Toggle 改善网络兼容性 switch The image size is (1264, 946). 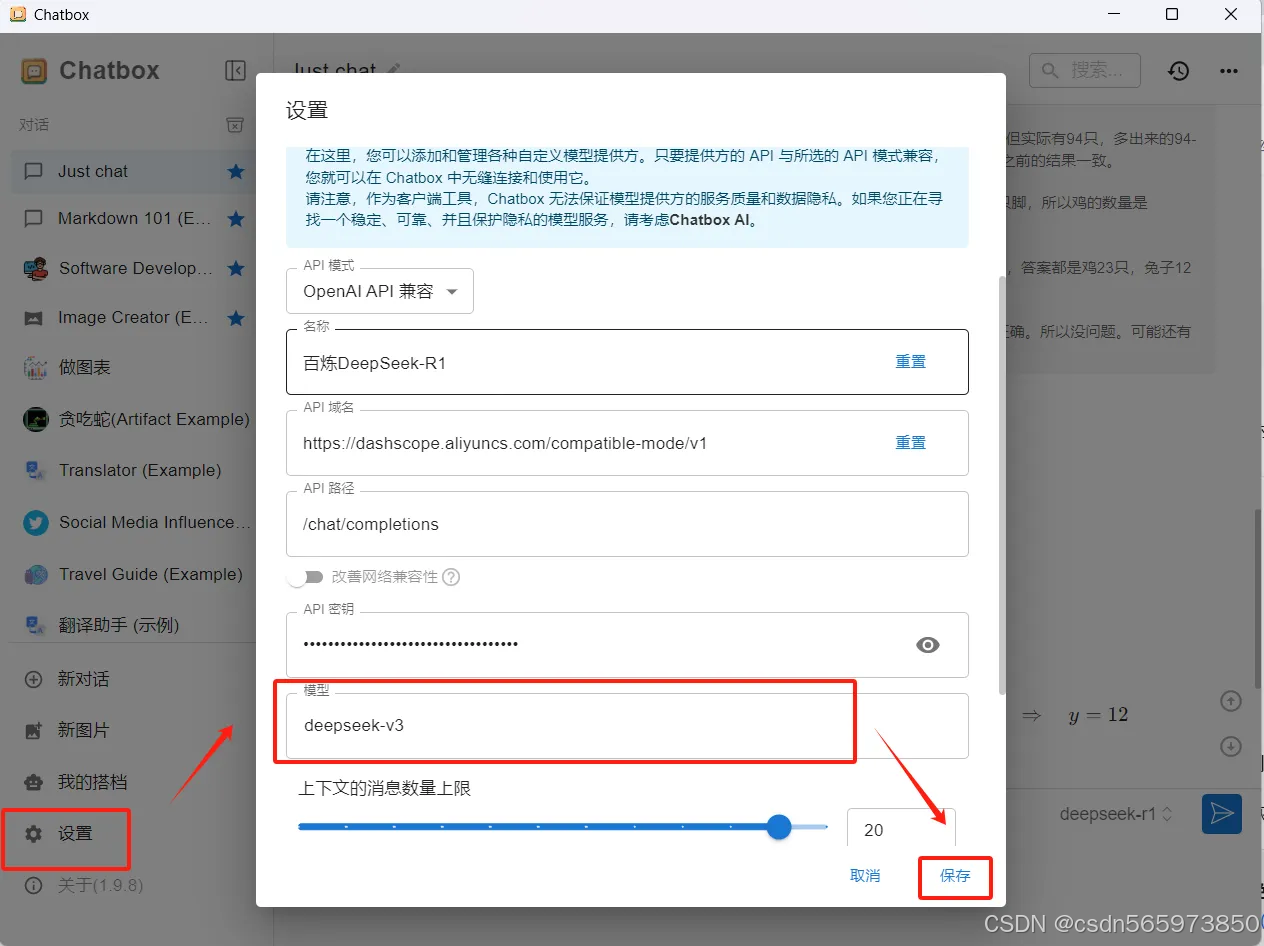(x=306, y=577)
